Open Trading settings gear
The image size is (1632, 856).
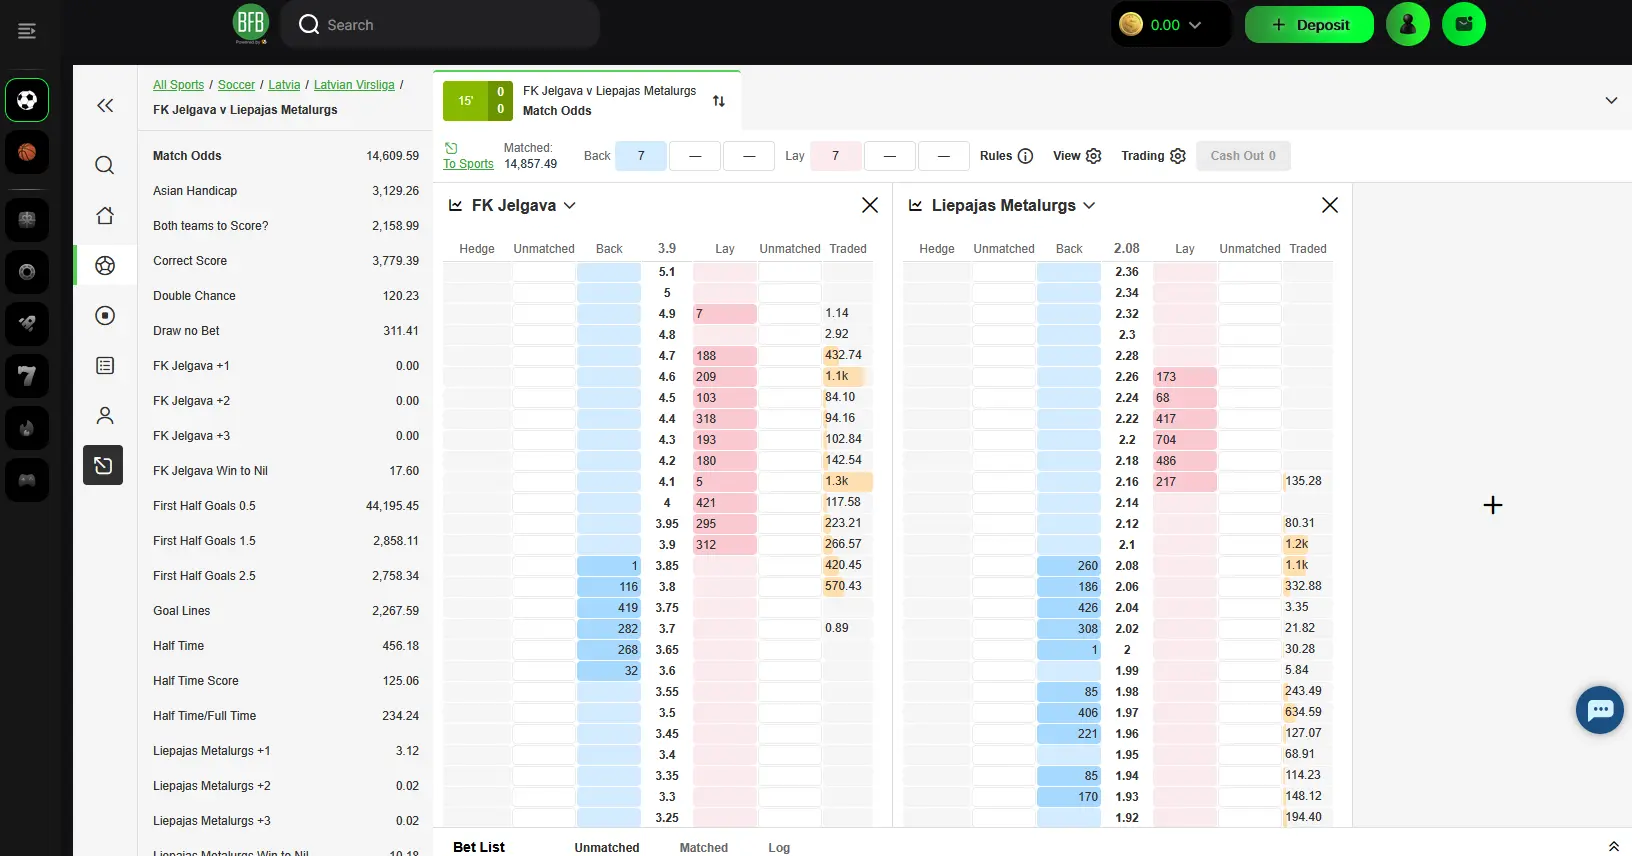(1178, 156)
